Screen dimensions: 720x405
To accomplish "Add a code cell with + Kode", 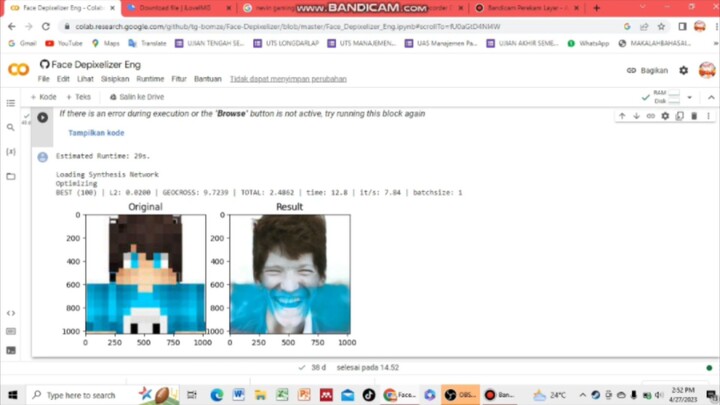I will coord(43,97).
